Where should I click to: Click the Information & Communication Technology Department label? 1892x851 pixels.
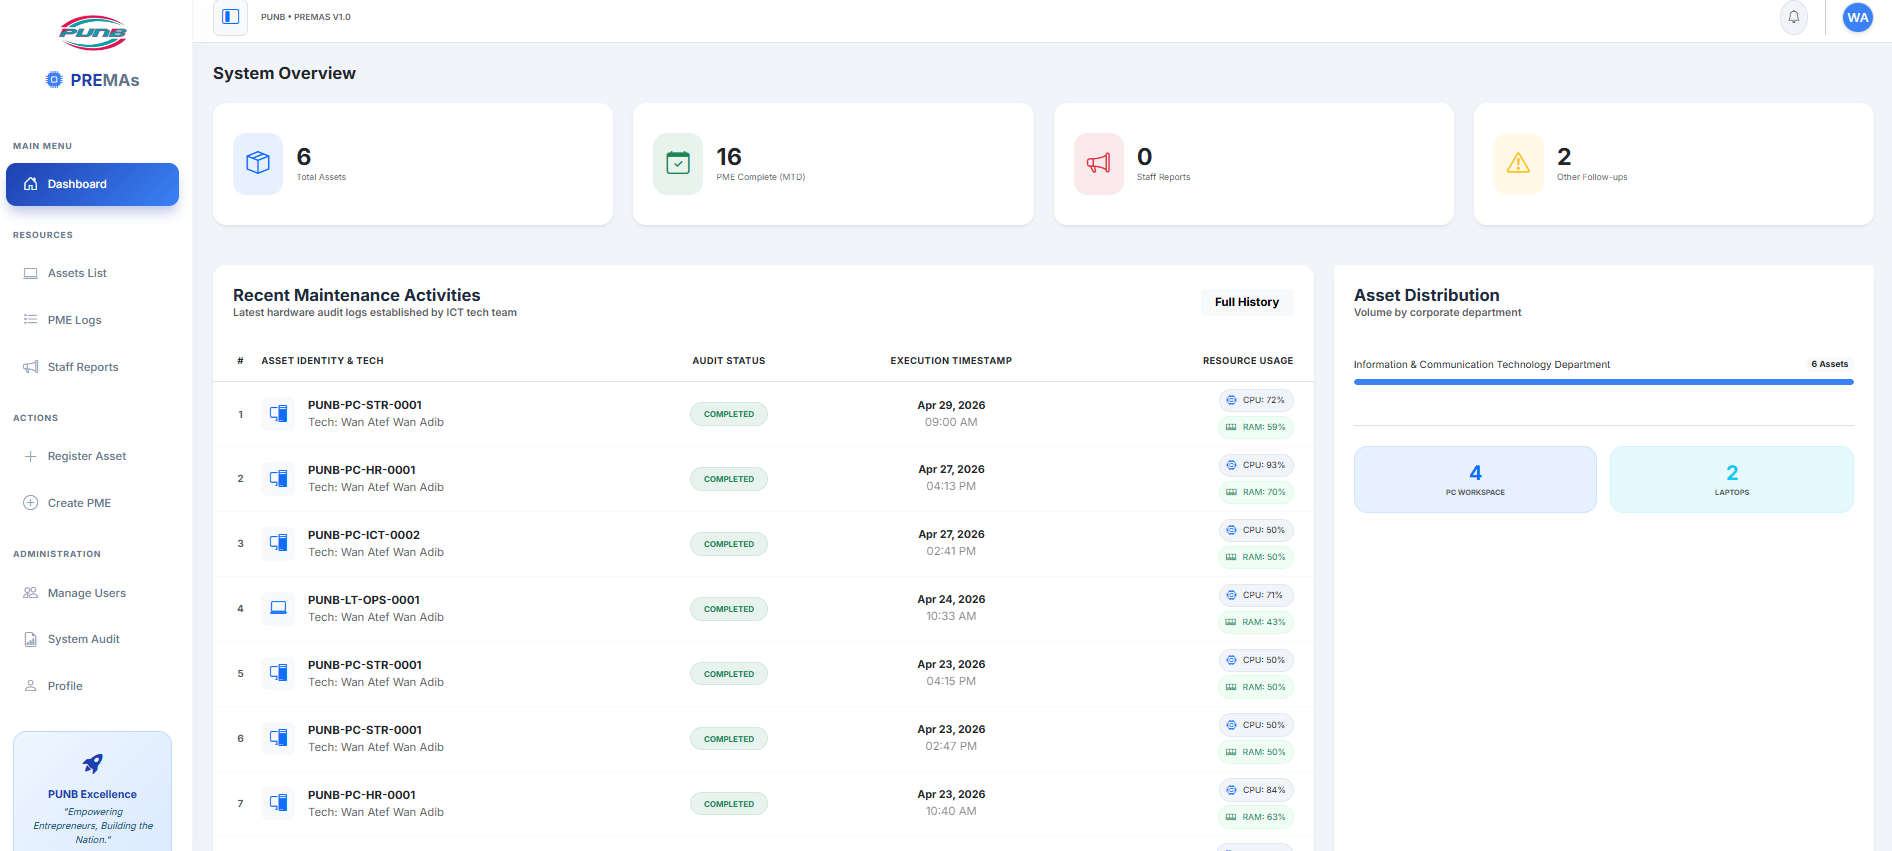pyautogui.click(x=1482, y=365)
